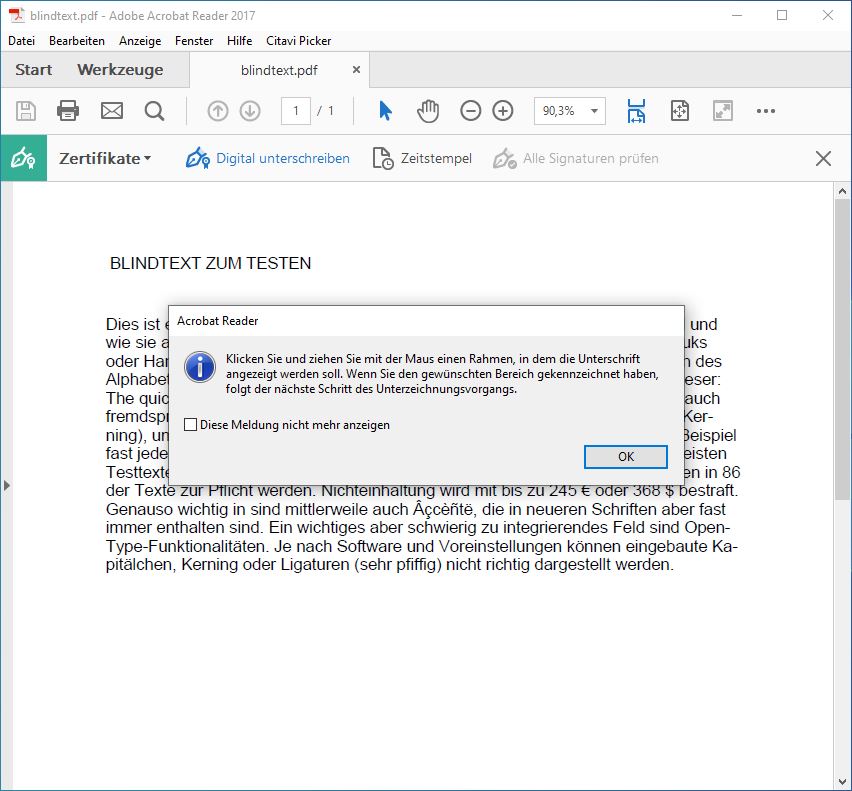Open the Fenster menu

[194, 41]
